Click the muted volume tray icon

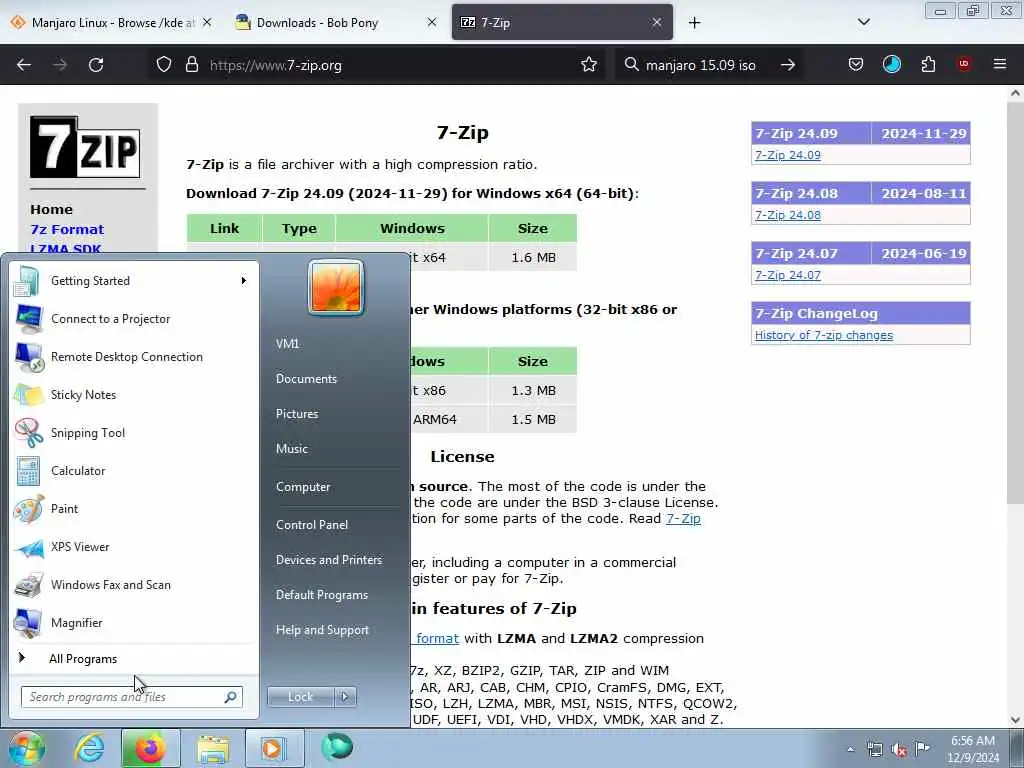(899, 750)
